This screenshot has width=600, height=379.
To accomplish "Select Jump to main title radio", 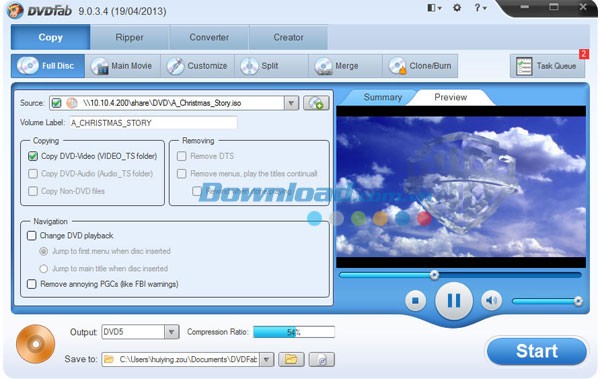I will [x=44, y=269].
